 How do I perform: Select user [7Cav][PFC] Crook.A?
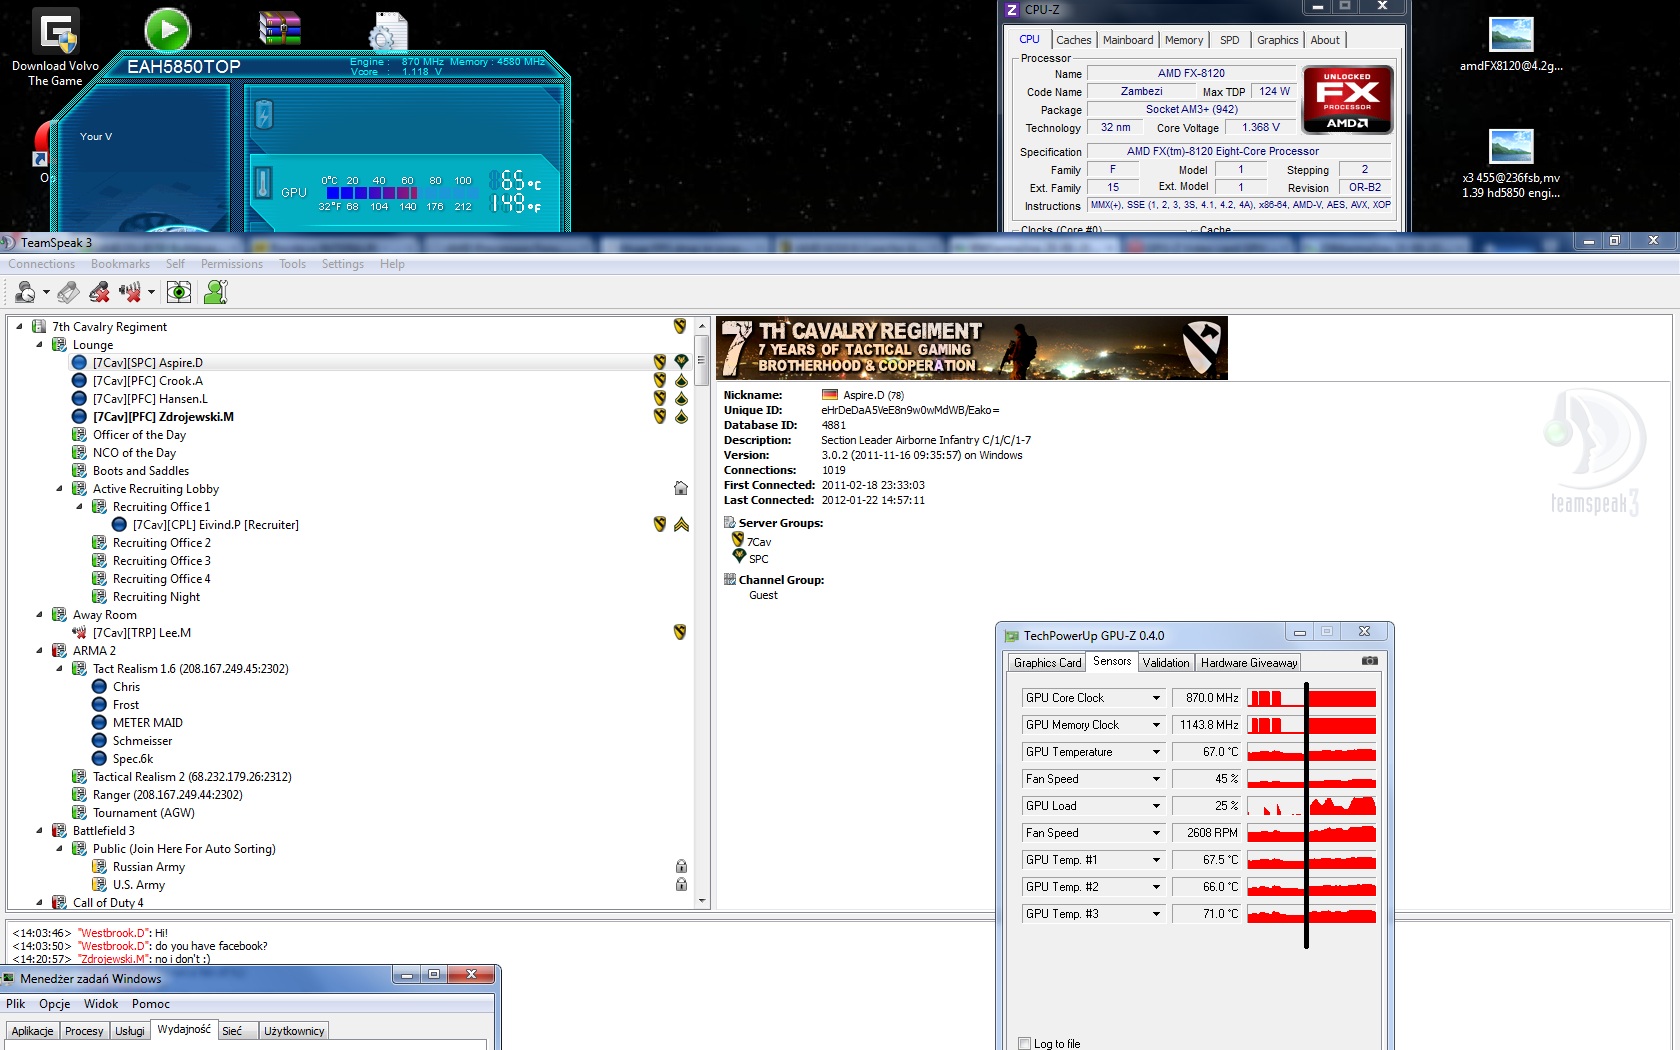click(x=148, y=381)
